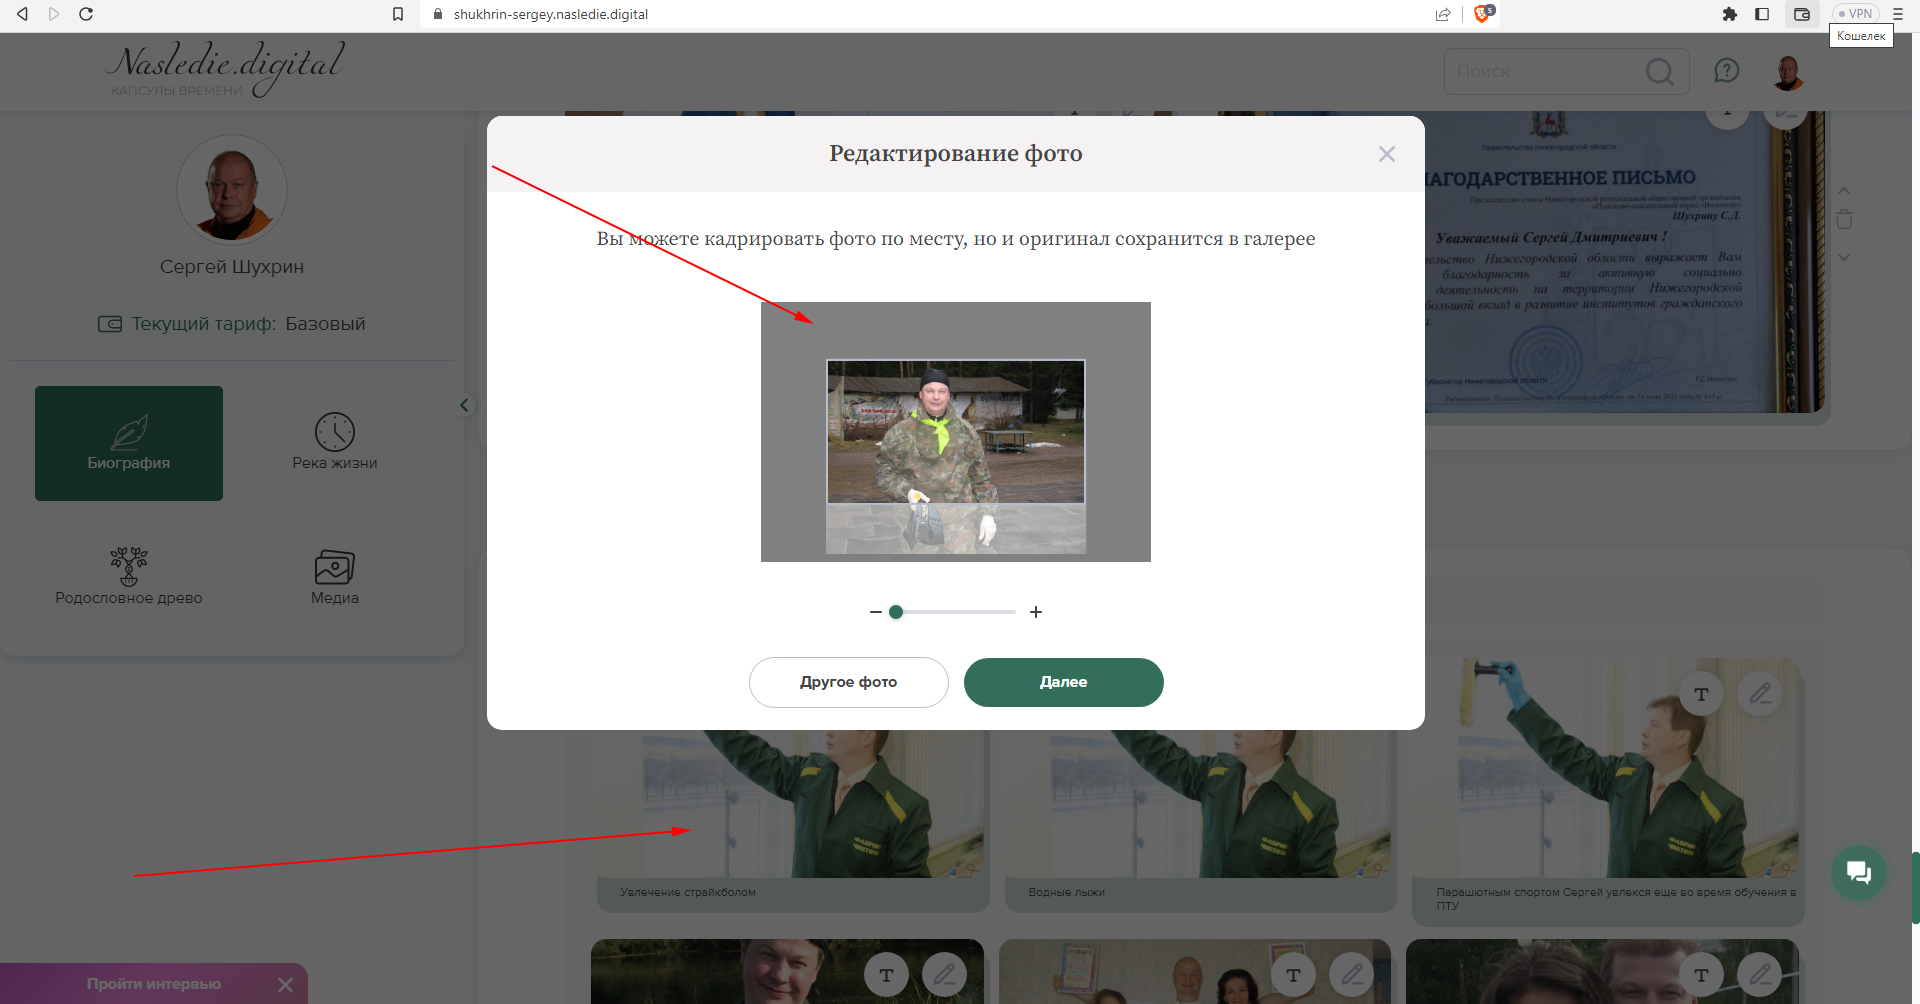
Task: Move diploma block down with chevron
Action: coord(1844,257)
